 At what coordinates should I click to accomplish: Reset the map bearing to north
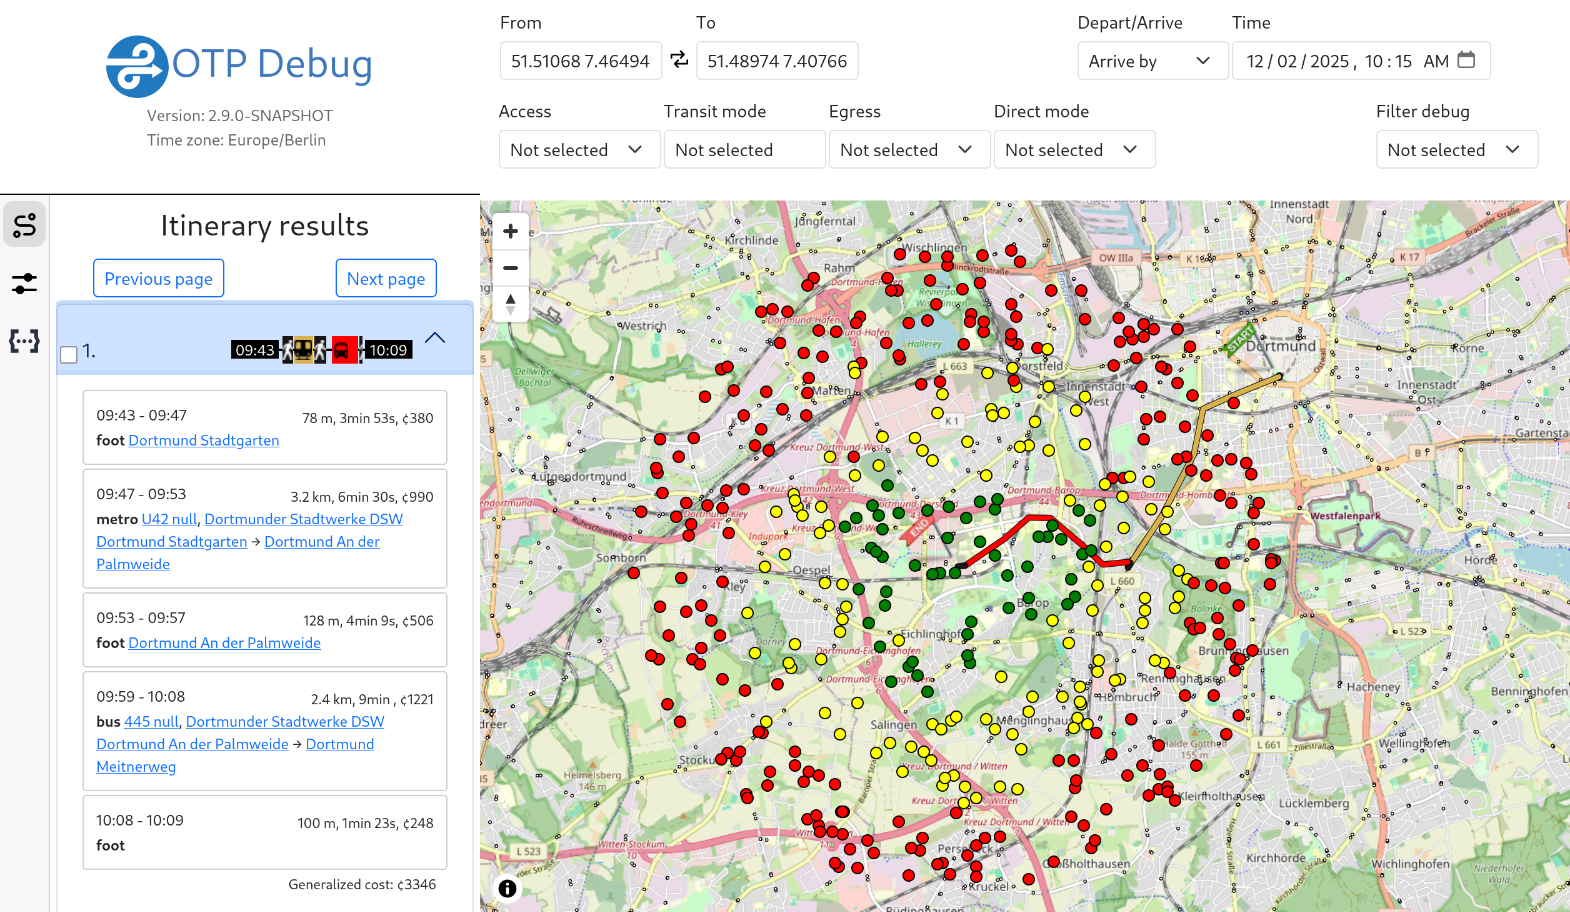coord(510,304)
